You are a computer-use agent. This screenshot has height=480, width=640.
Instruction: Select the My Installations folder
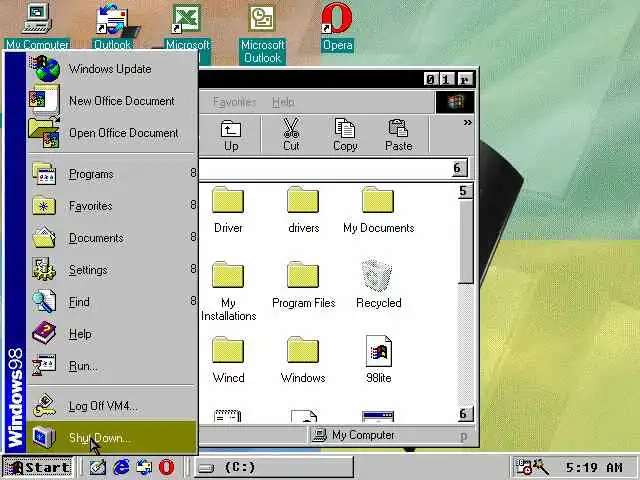[x=228, y=291]
